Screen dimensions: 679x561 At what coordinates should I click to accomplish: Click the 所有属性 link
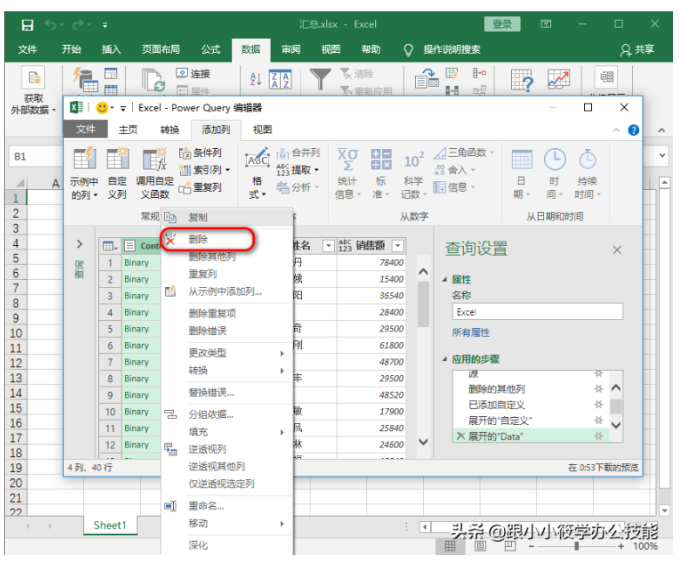[x=471, y=332]
